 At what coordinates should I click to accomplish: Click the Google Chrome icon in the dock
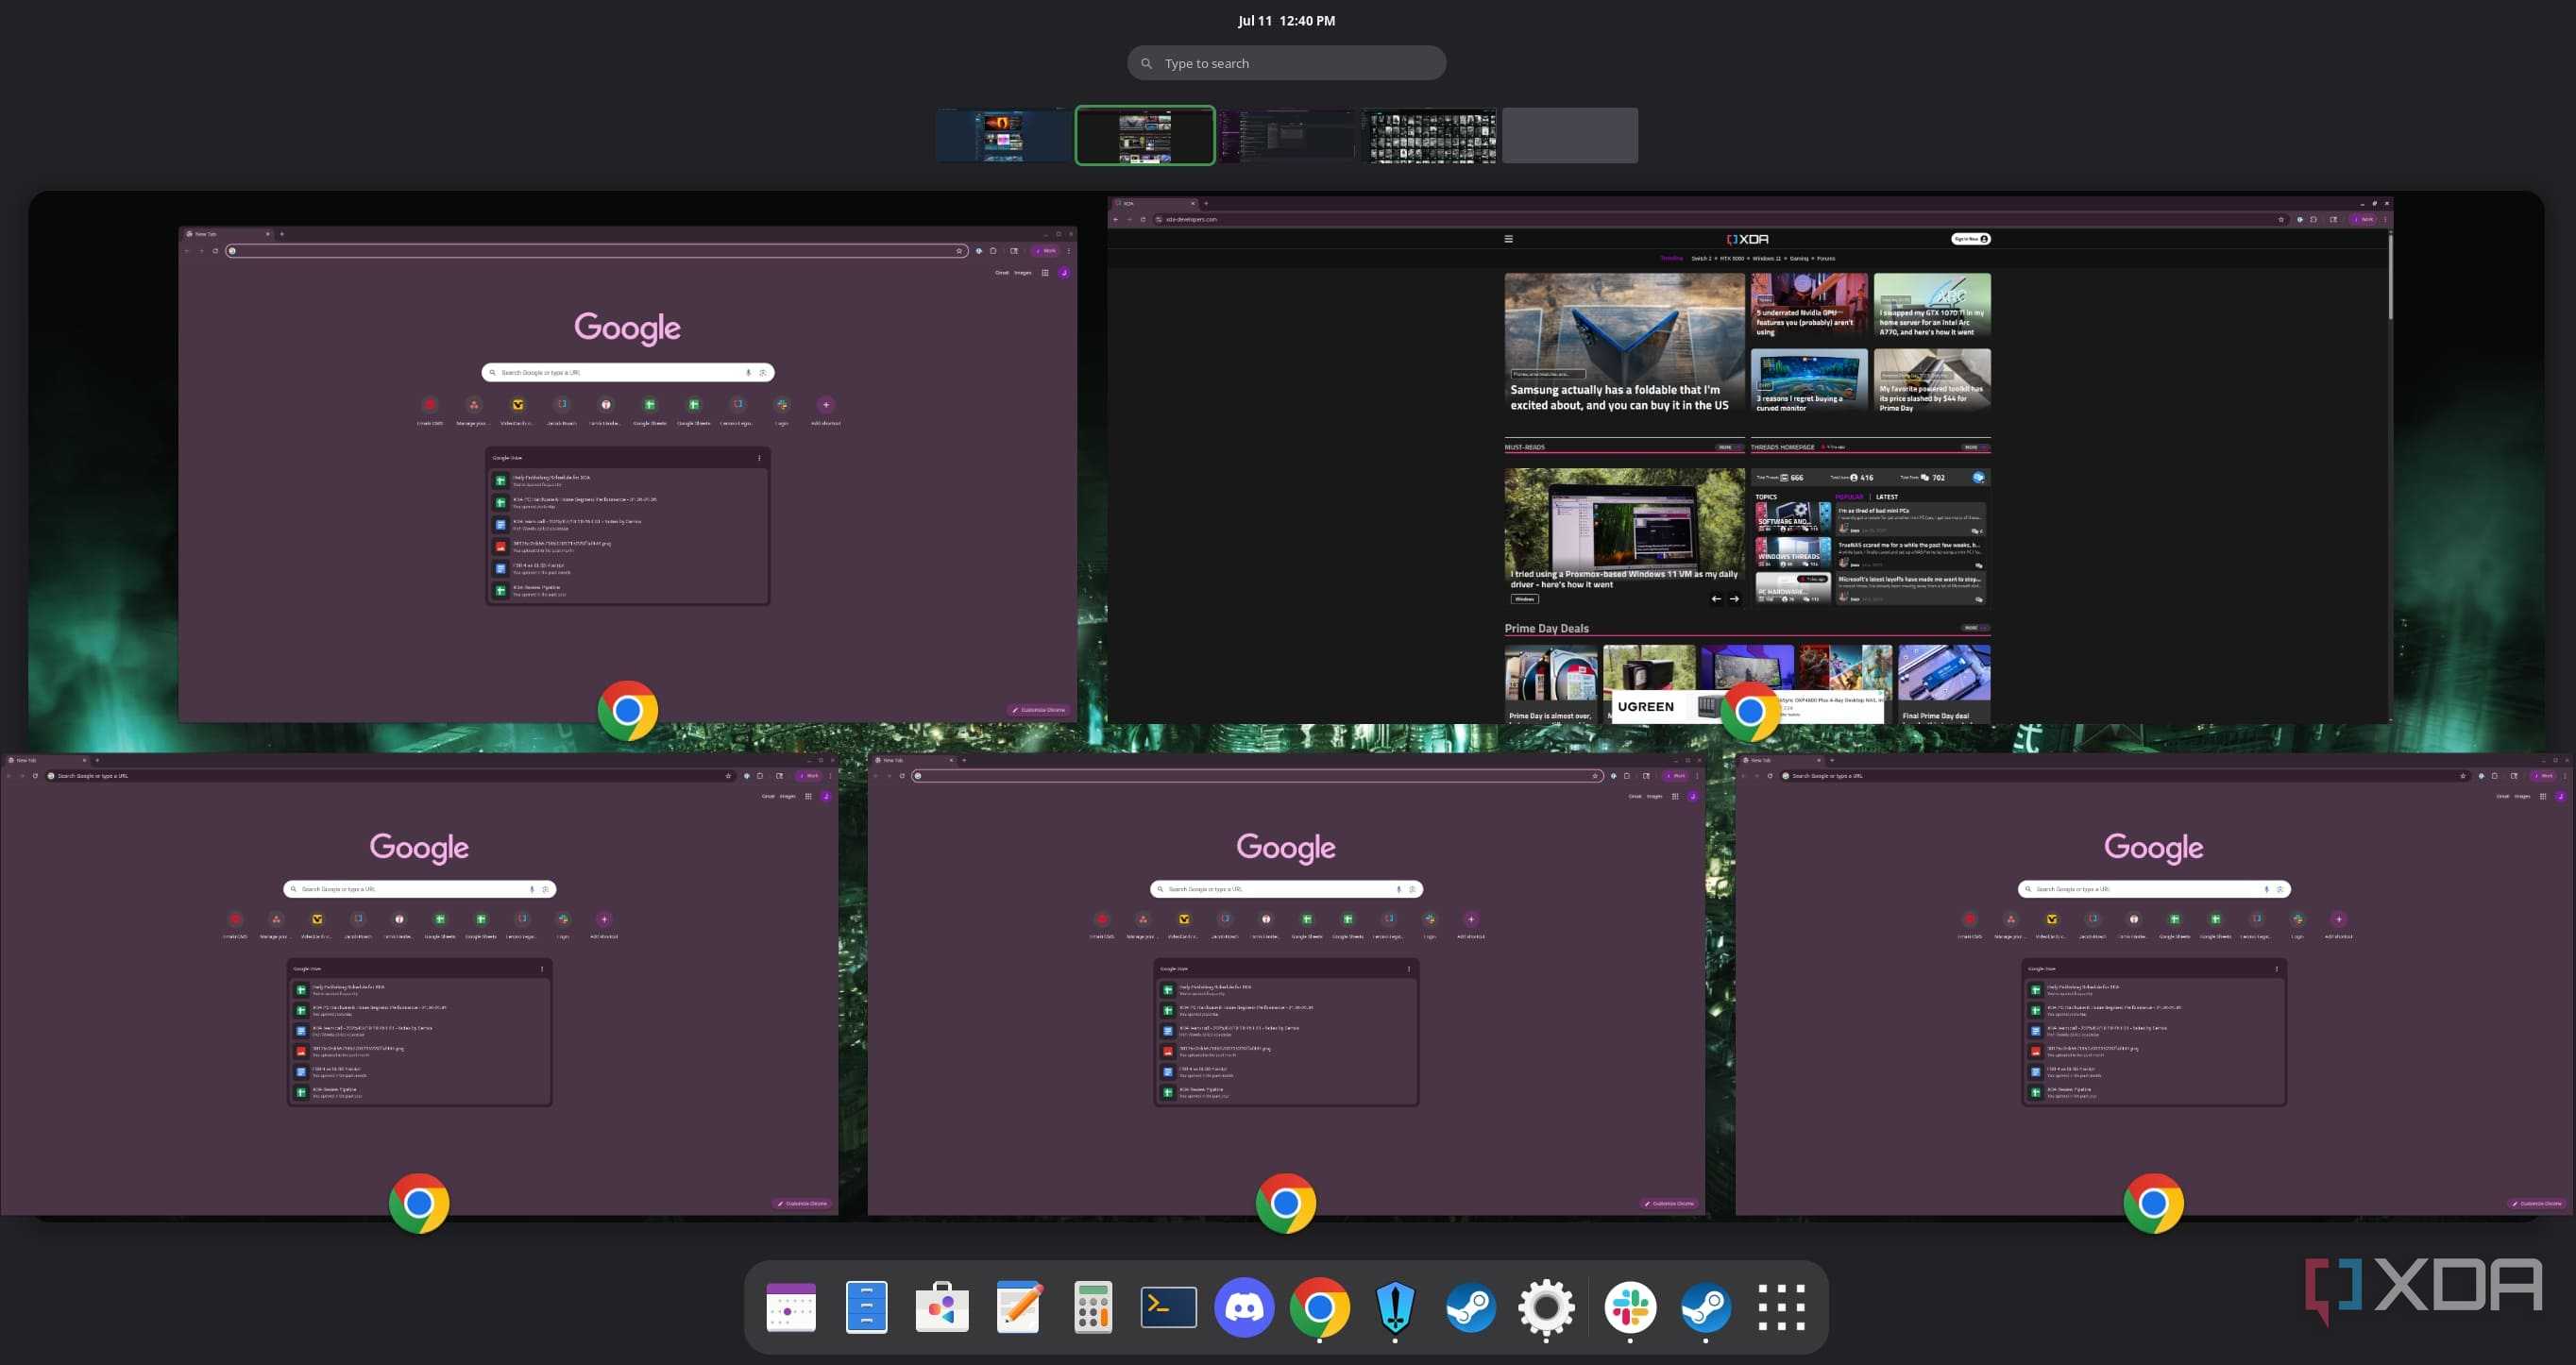[1319, 1307]
